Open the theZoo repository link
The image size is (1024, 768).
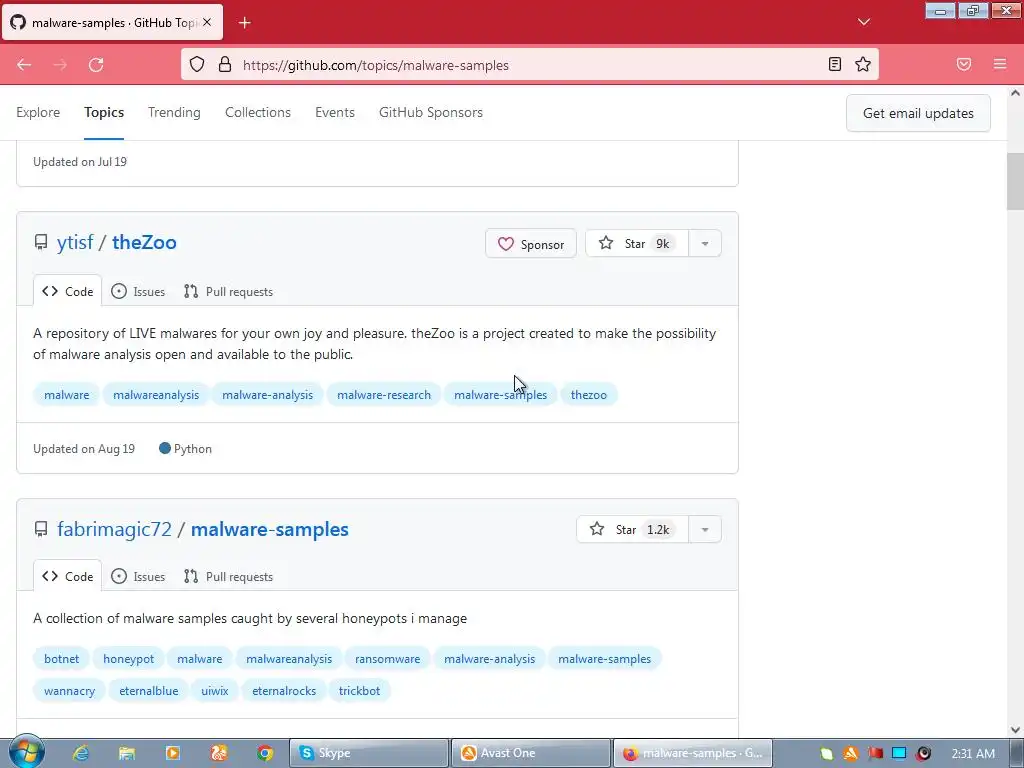(x=144, y=242)
